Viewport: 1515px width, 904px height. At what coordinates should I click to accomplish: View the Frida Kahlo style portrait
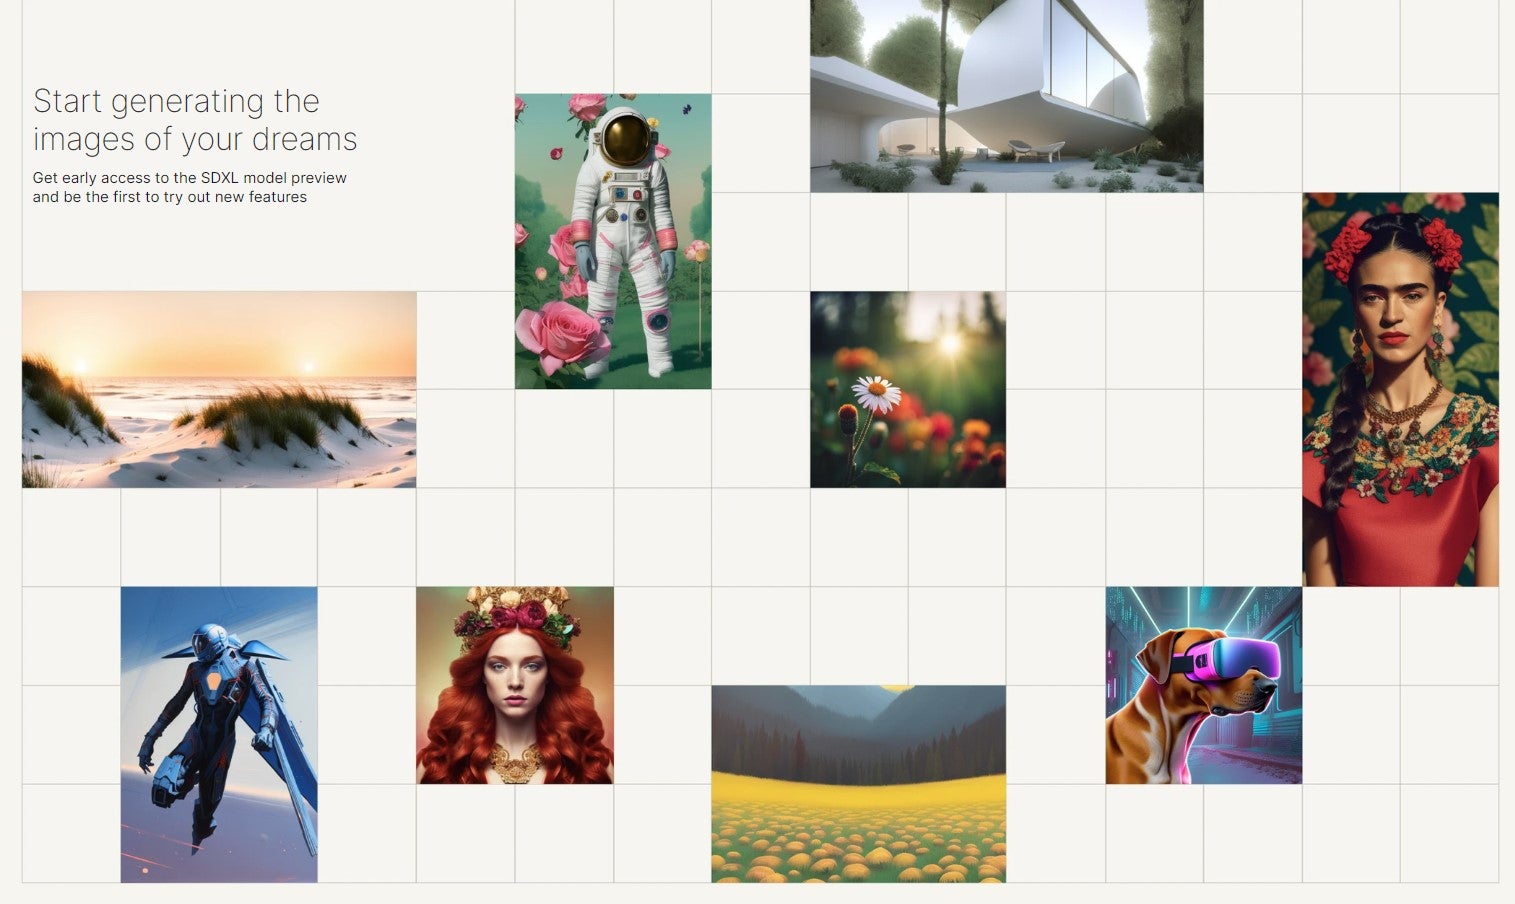pos(1400,389)
